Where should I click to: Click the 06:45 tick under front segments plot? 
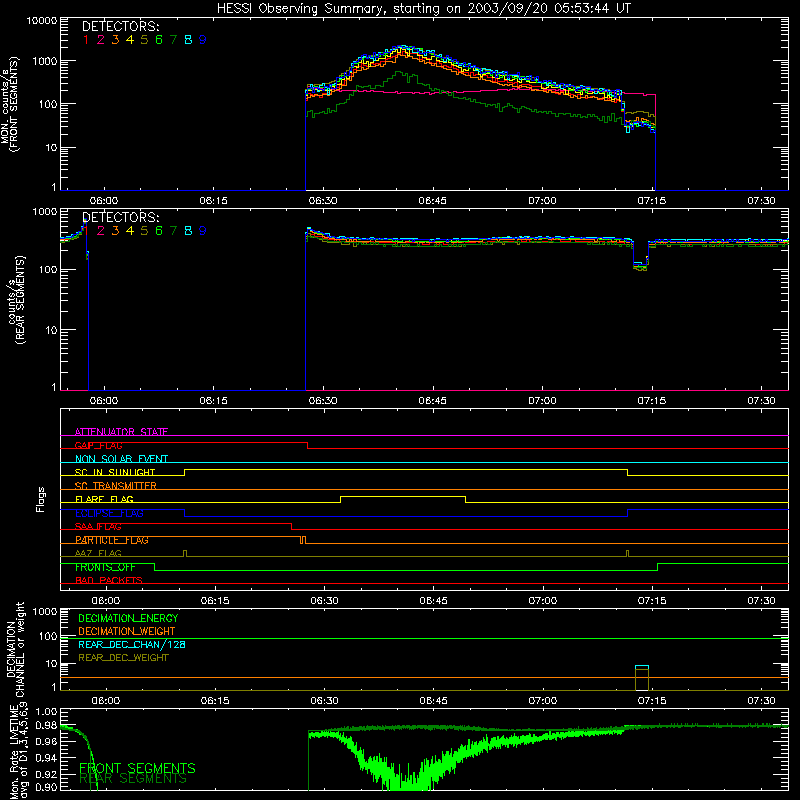pyautogui.click(x=433, y=201)
